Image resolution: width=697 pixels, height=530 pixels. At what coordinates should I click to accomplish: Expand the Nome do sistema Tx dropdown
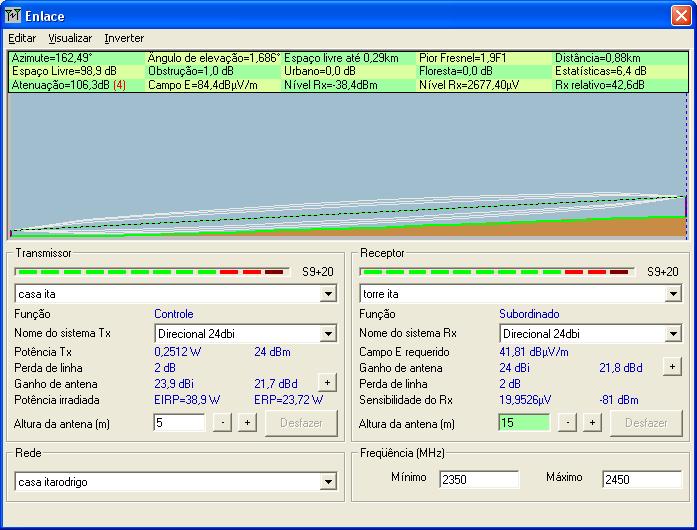point(328,334)
